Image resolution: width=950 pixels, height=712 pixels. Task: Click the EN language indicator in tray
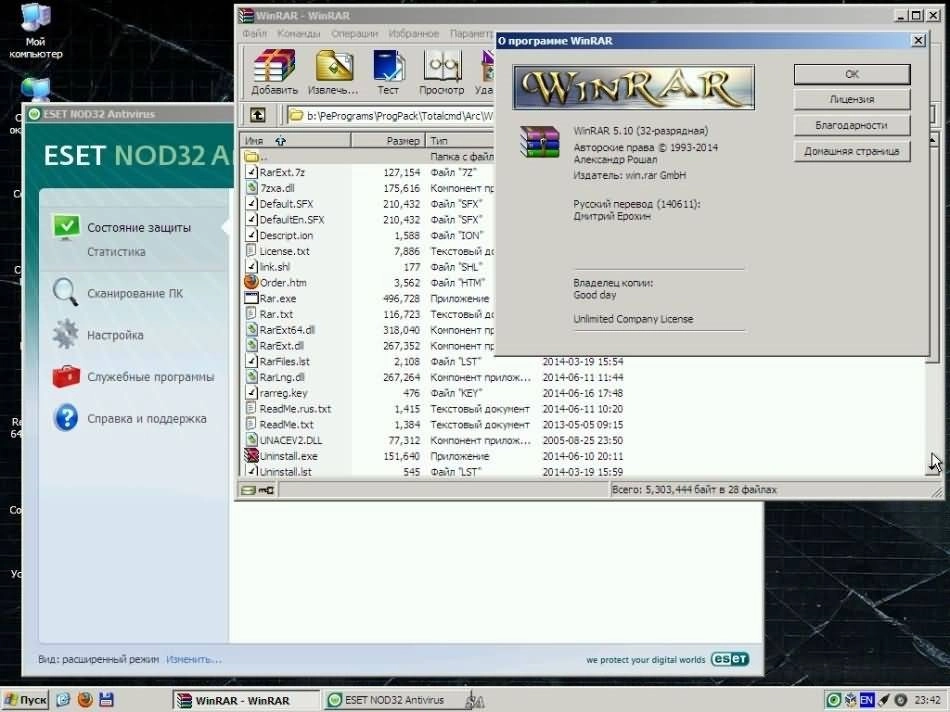(x=866, y=700)
